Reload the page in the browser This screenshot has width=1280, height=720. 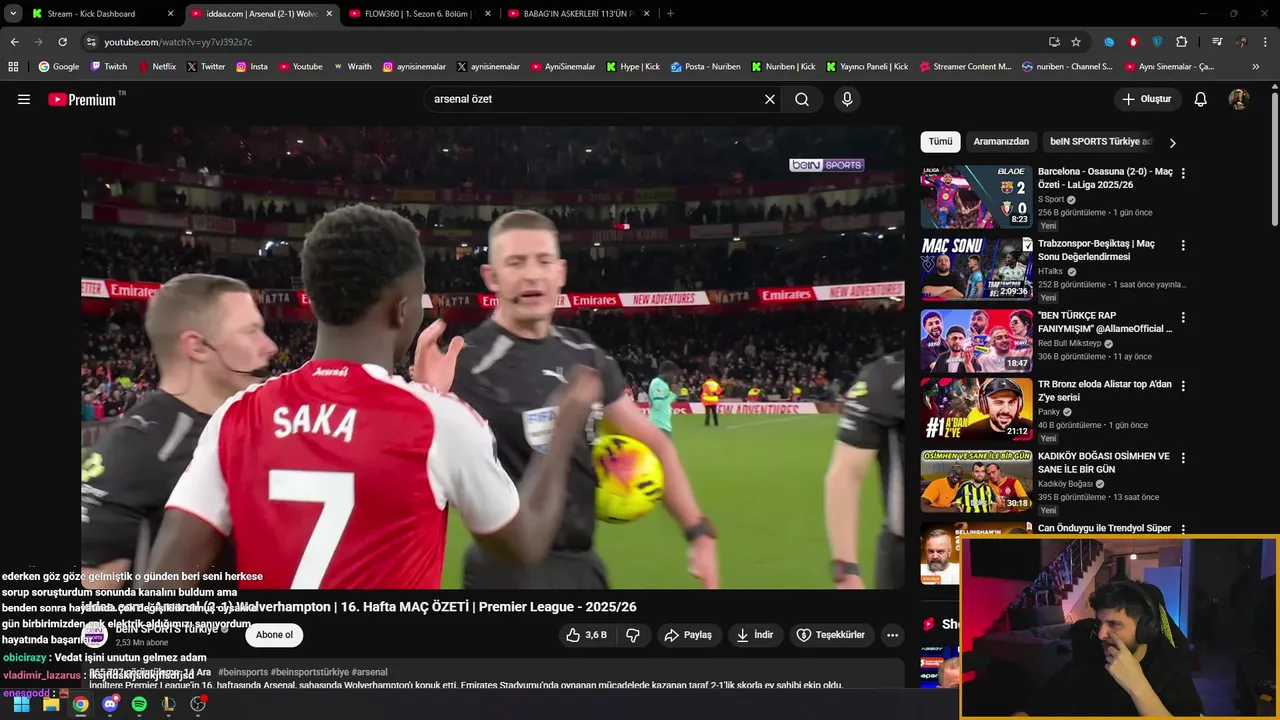tap(62, 42)
